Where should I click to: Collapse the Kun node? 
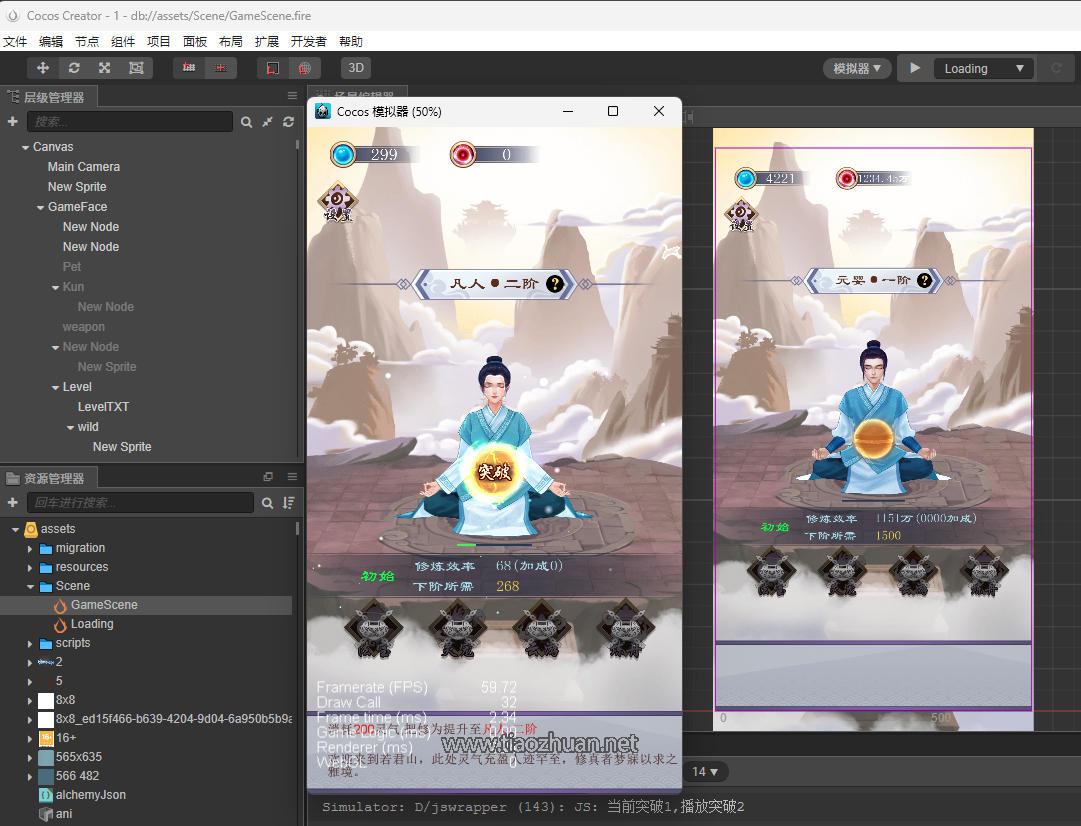56,288
